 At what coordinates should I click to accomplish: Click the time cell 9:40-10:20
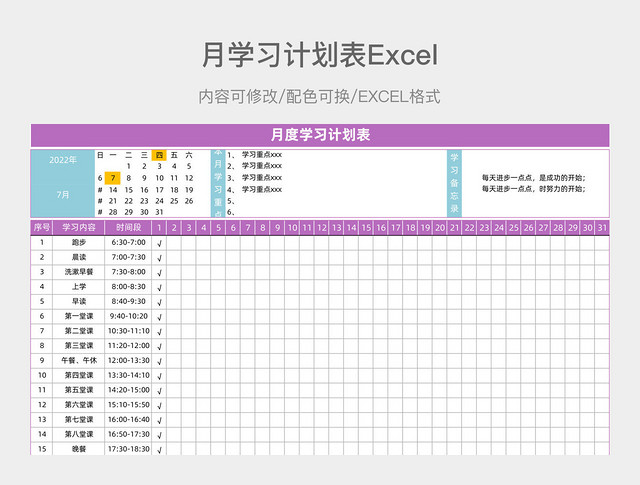[128, 316]
